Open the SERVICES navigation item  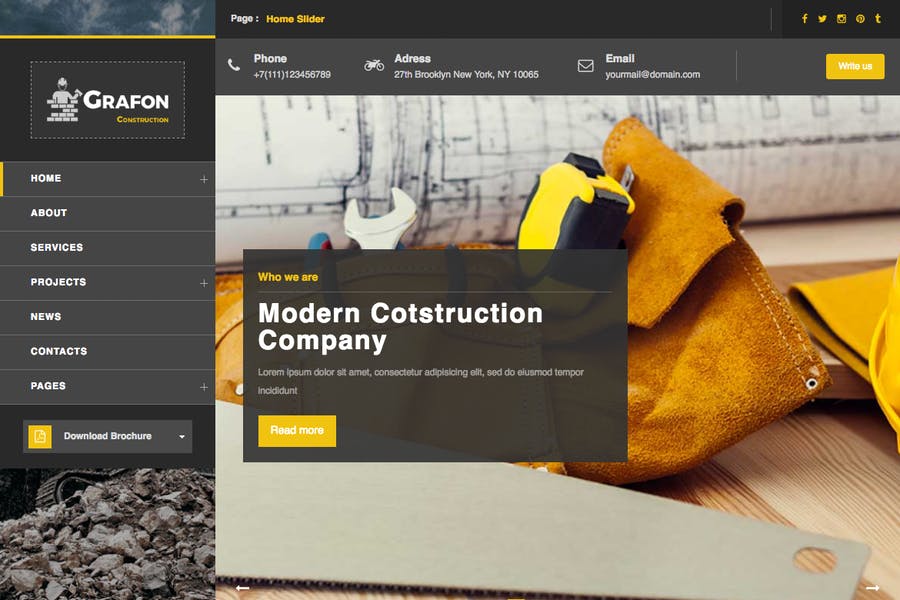coord(57,247)
